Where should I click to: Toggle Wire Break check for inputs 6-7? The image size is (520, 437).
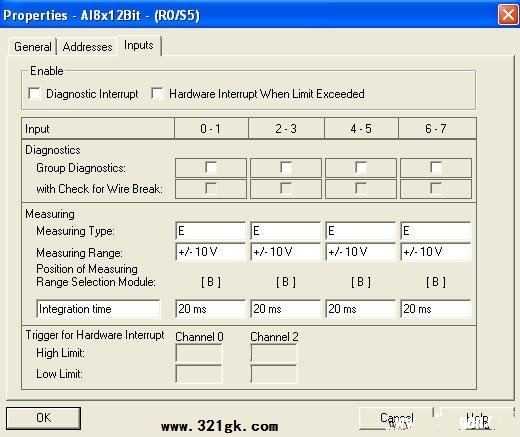point(436,189)
